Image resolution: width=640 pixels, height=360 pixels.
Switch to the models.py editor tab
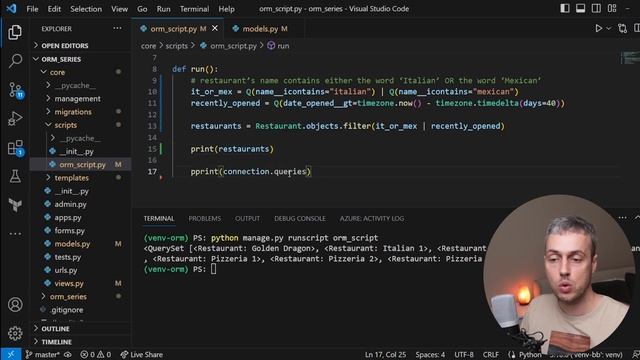tap(264, 29)
